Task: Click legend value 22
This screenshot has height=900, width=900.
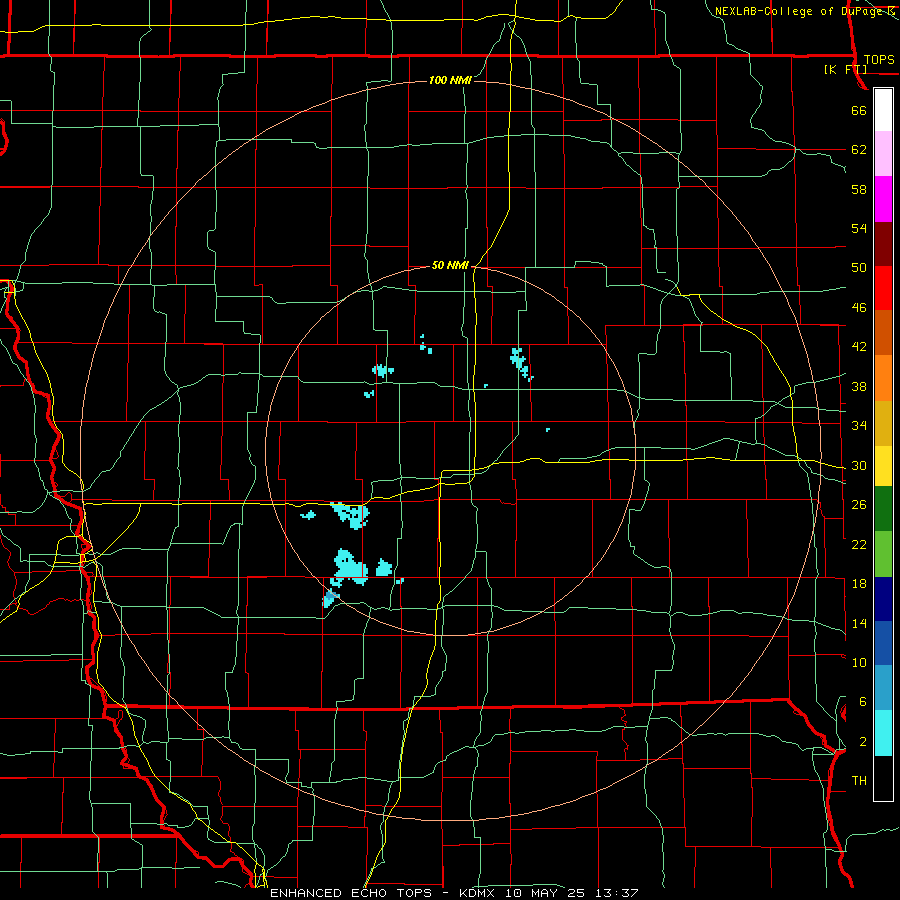Action: pyautogui.click(x=859, y=544)
